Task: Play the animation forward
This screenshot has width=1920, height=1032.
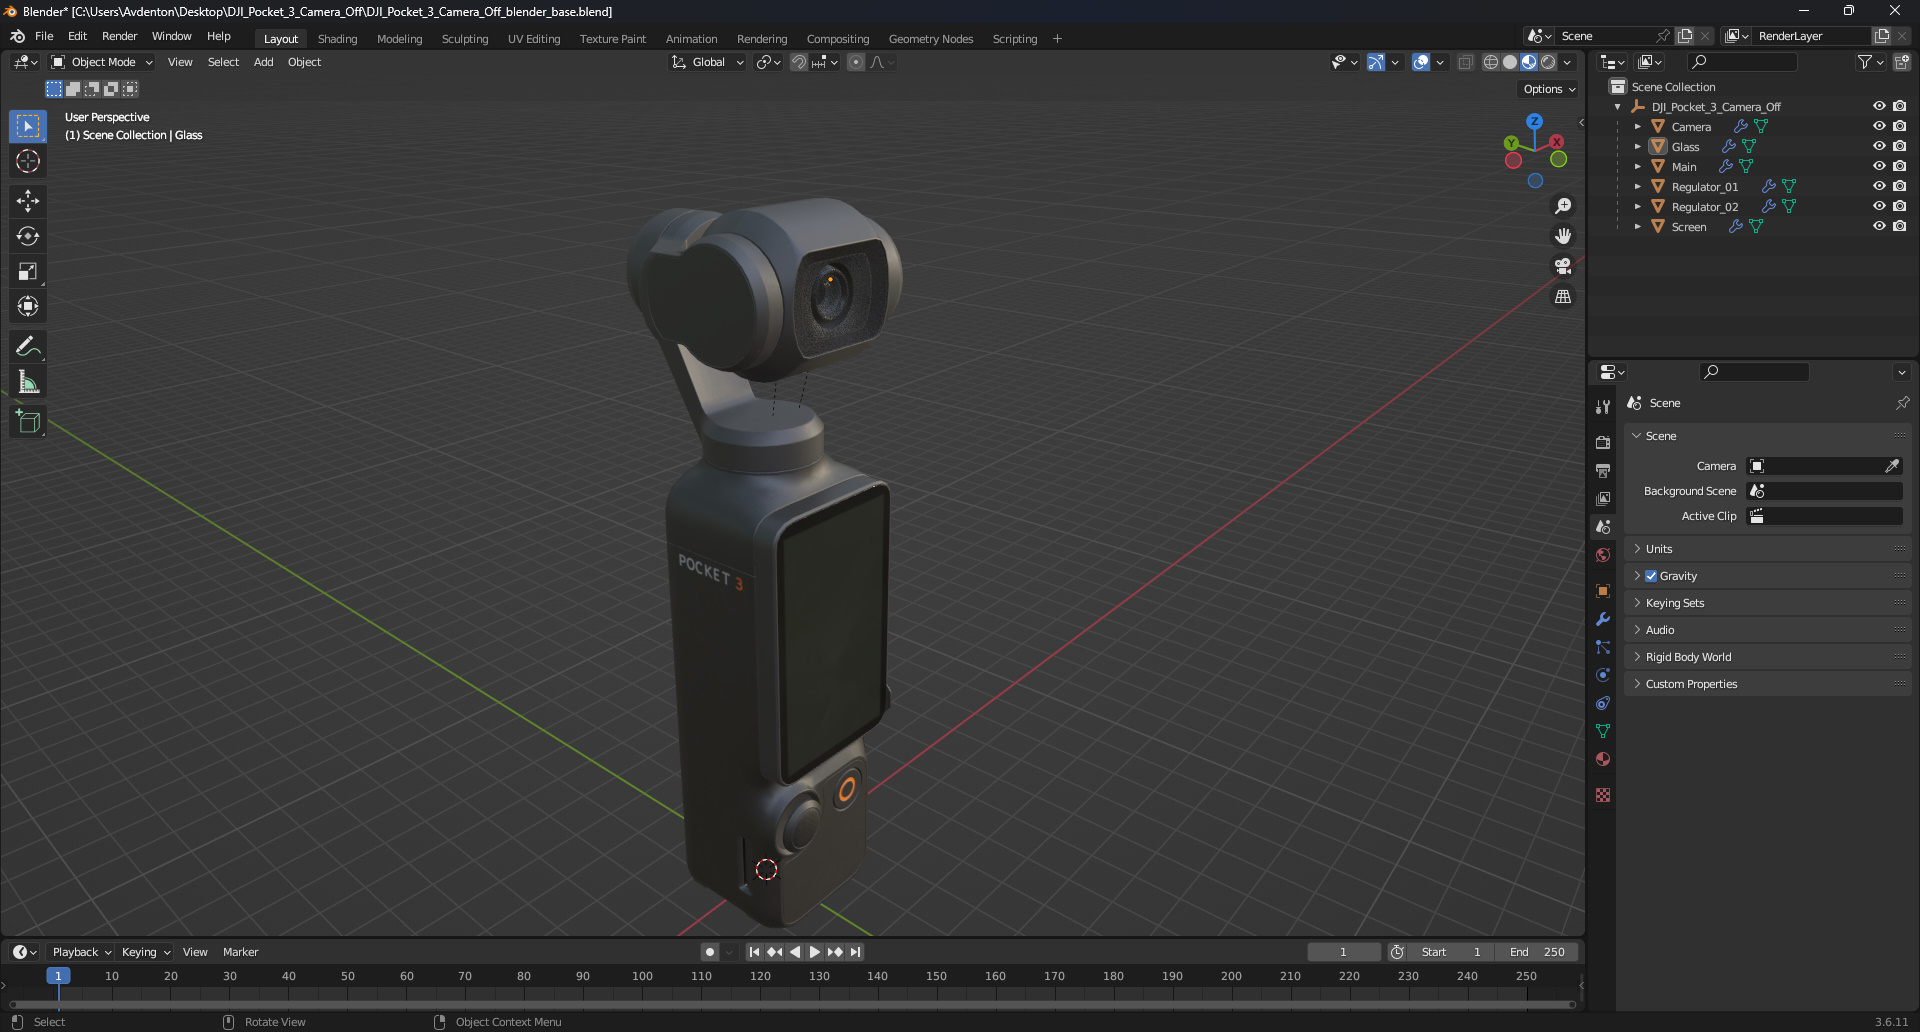Action: (x=814, y=952)
